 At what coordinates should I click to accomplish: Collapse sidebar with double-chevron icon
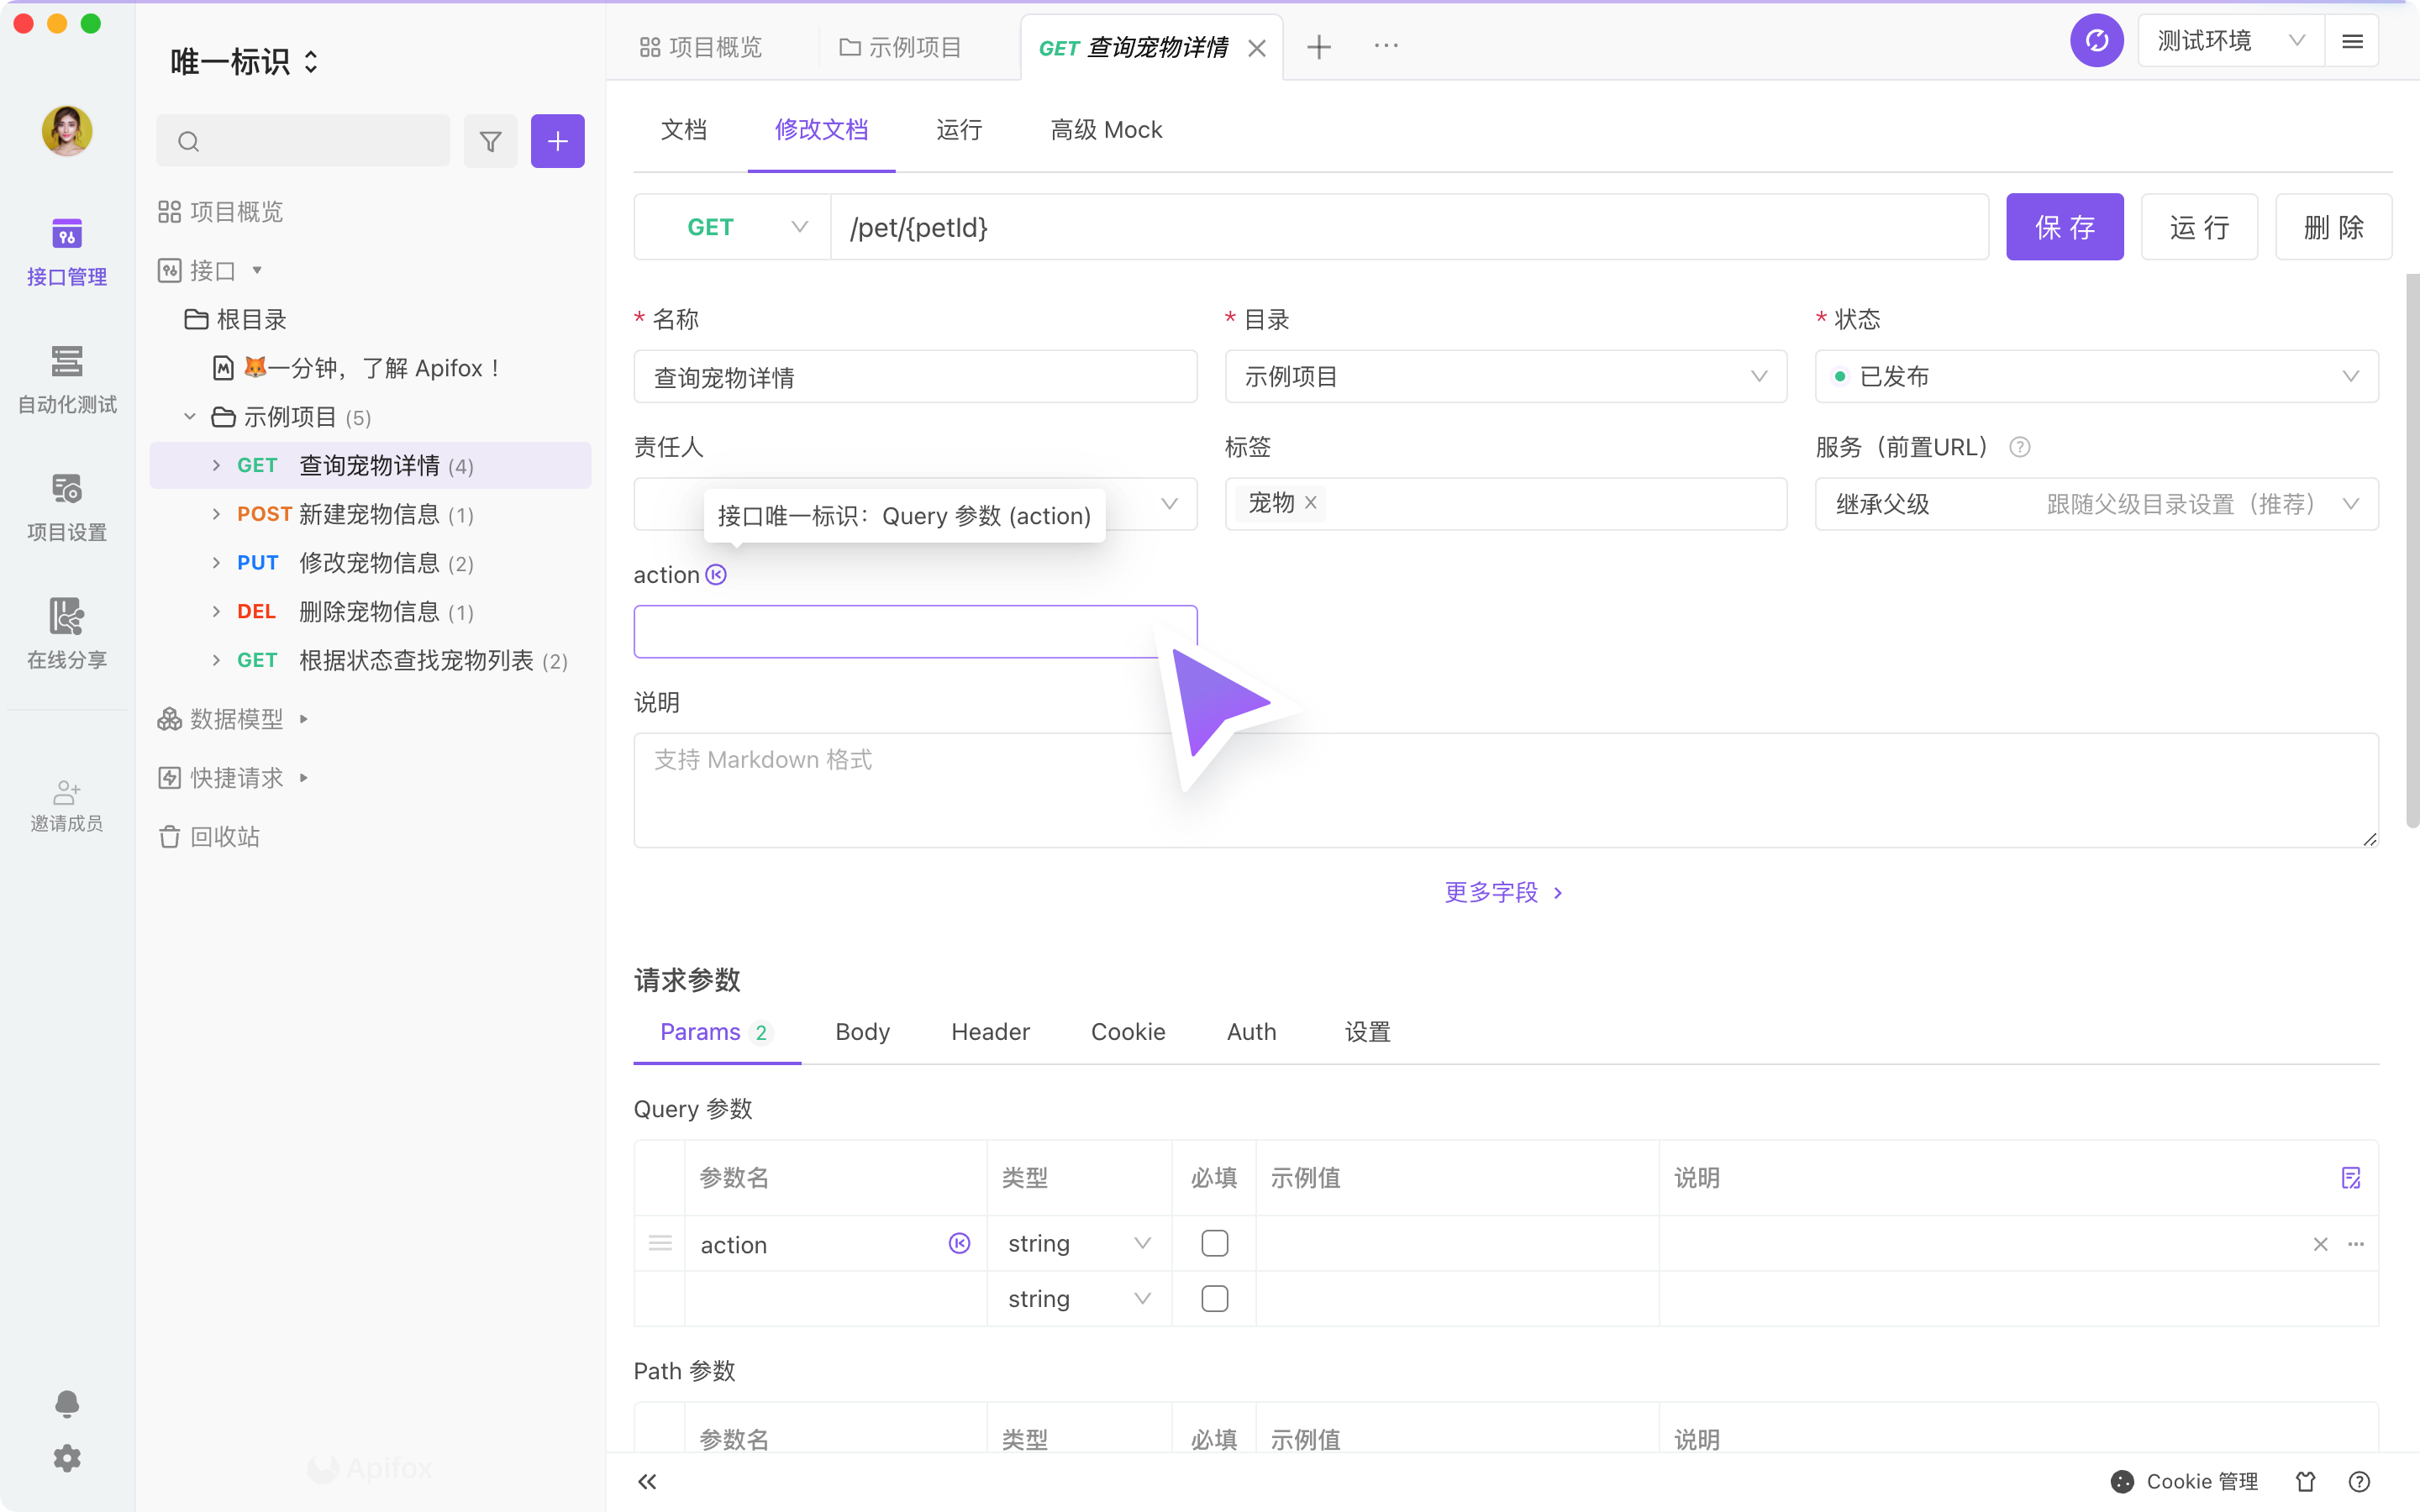(x=647, y=1481)
